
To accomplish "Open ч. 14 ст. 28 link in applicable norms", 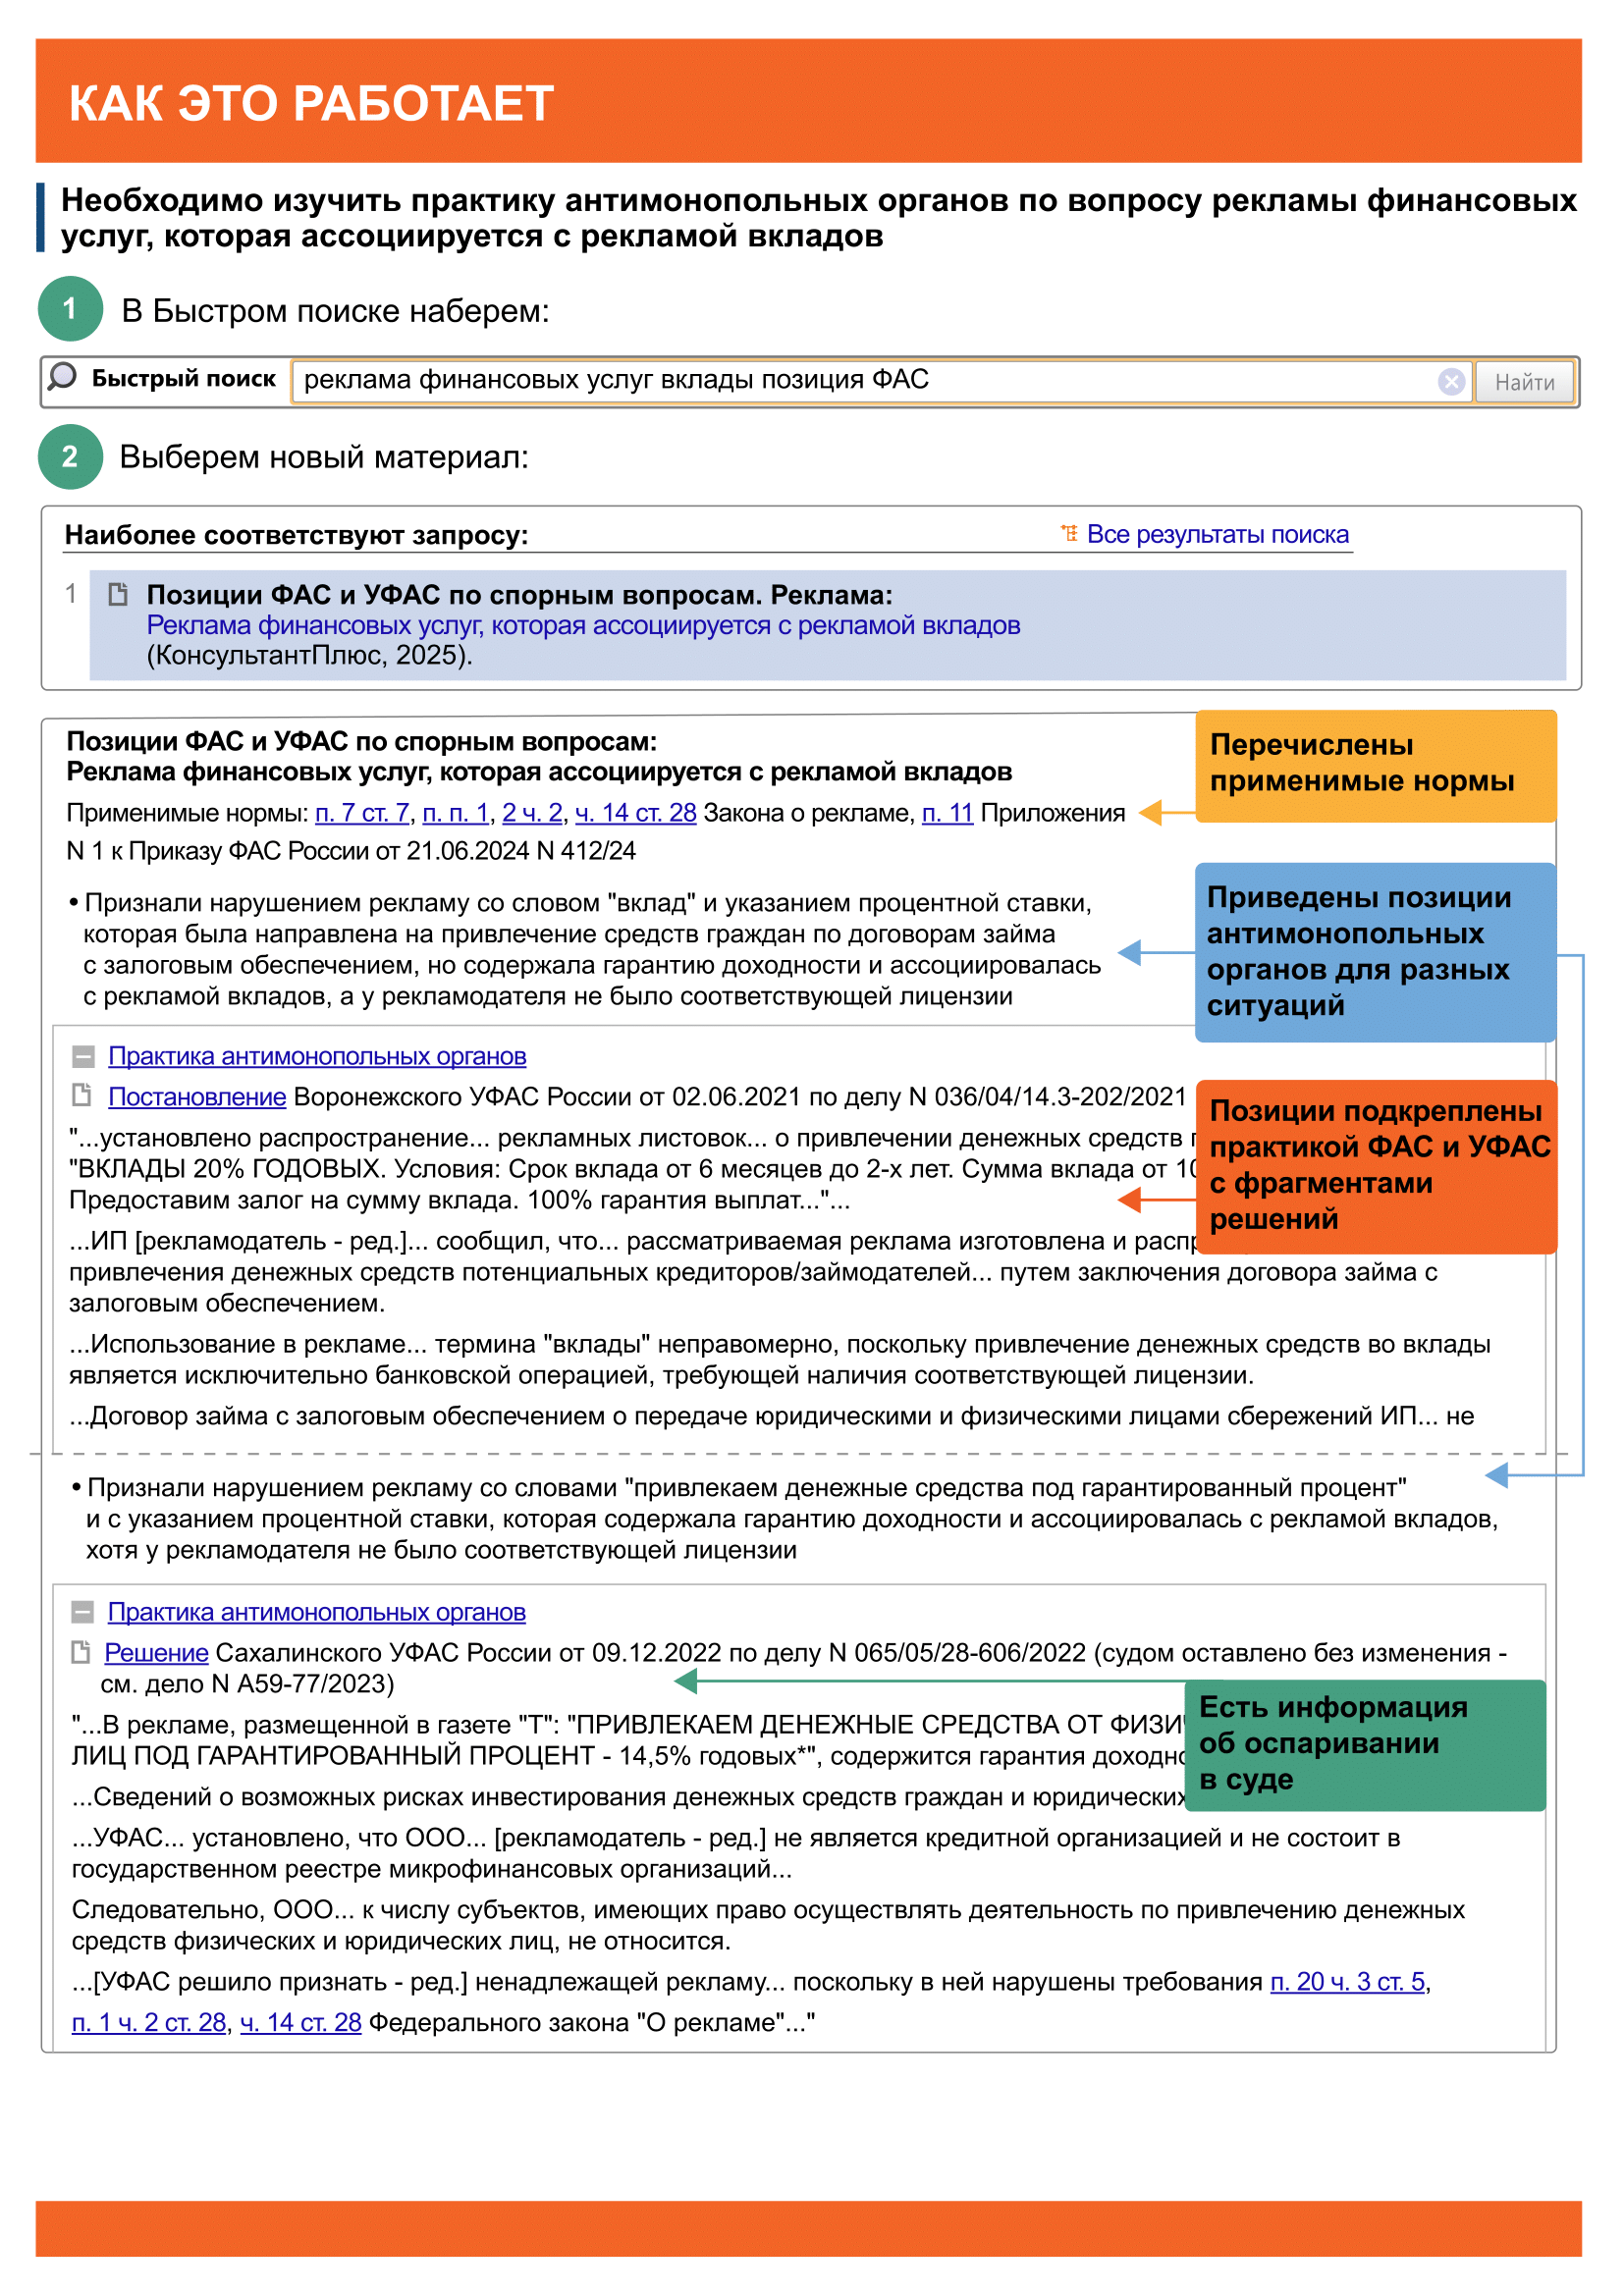I will [635, 813].
